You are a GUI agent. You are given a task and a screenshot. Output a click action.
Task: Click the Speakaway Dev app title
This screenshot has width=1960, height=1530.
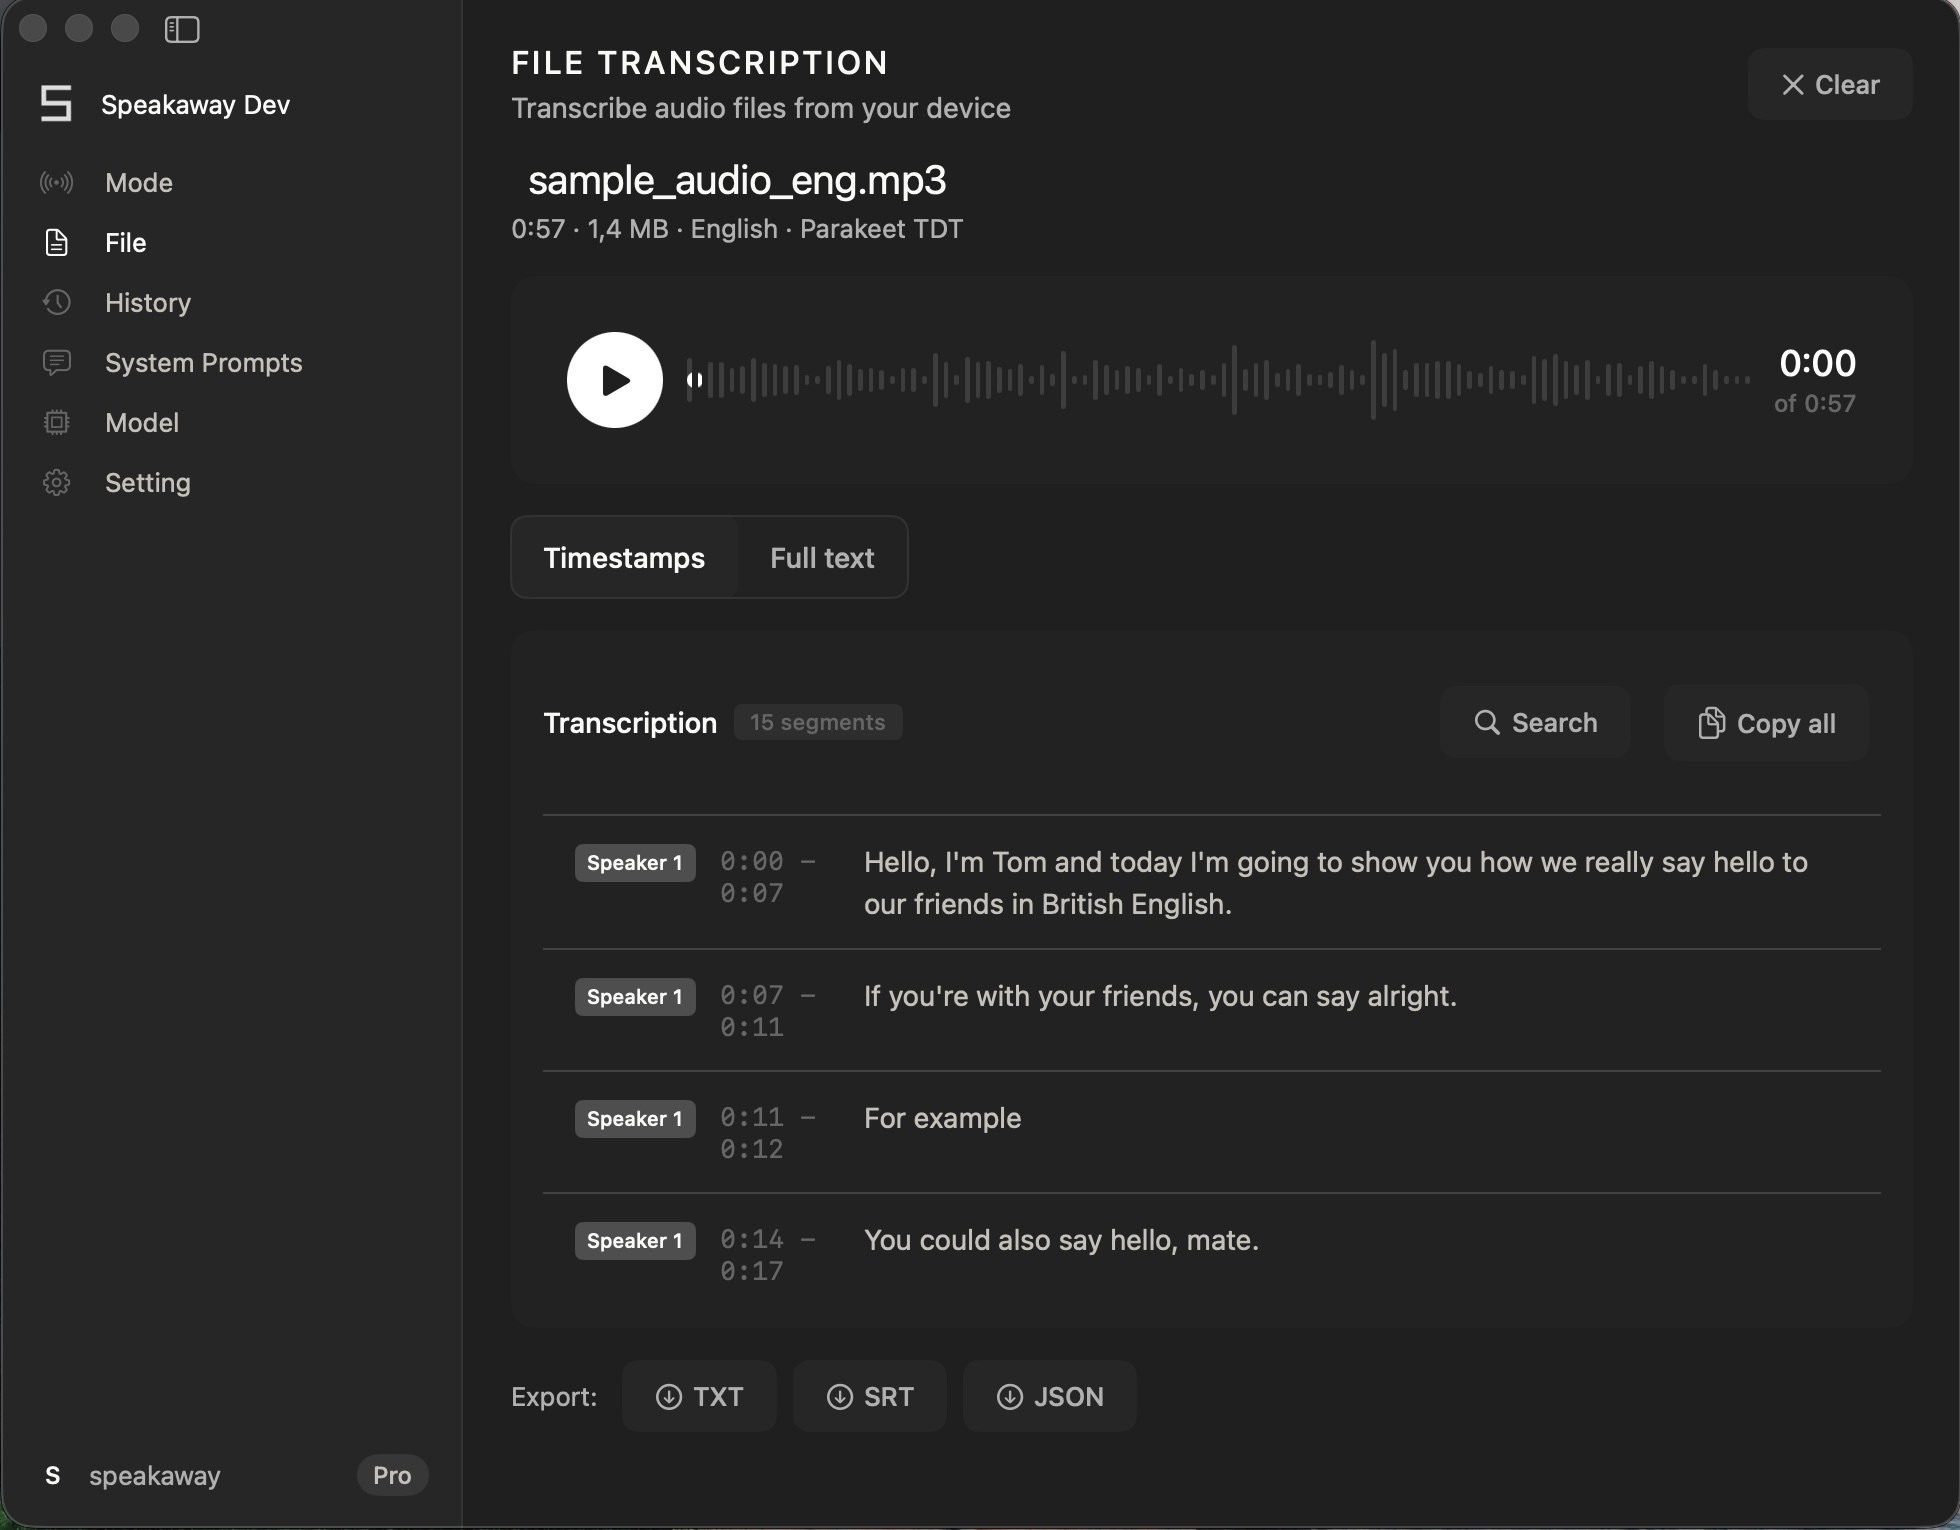196,105
